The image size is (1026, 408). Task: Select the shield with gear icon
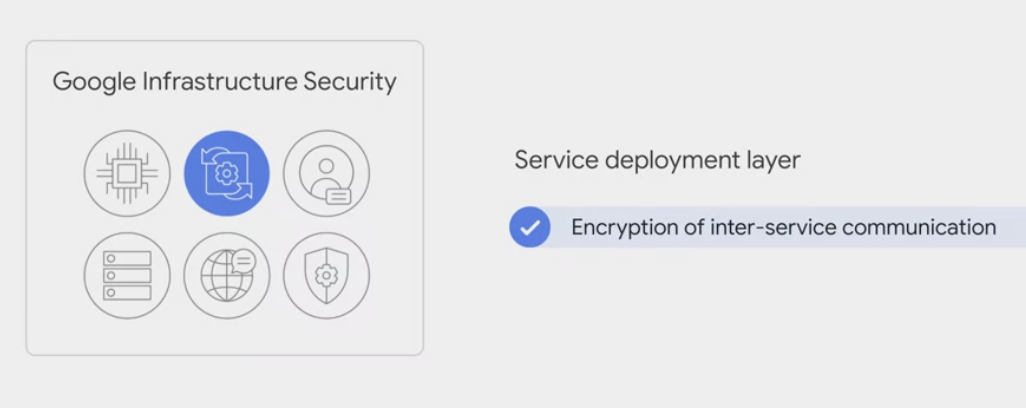coord(326,275)
